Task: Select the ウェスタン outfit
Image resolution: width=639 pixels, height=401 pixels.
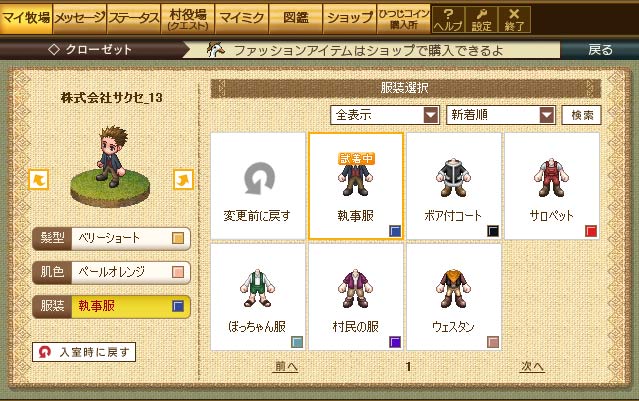Action: (453, 288)
